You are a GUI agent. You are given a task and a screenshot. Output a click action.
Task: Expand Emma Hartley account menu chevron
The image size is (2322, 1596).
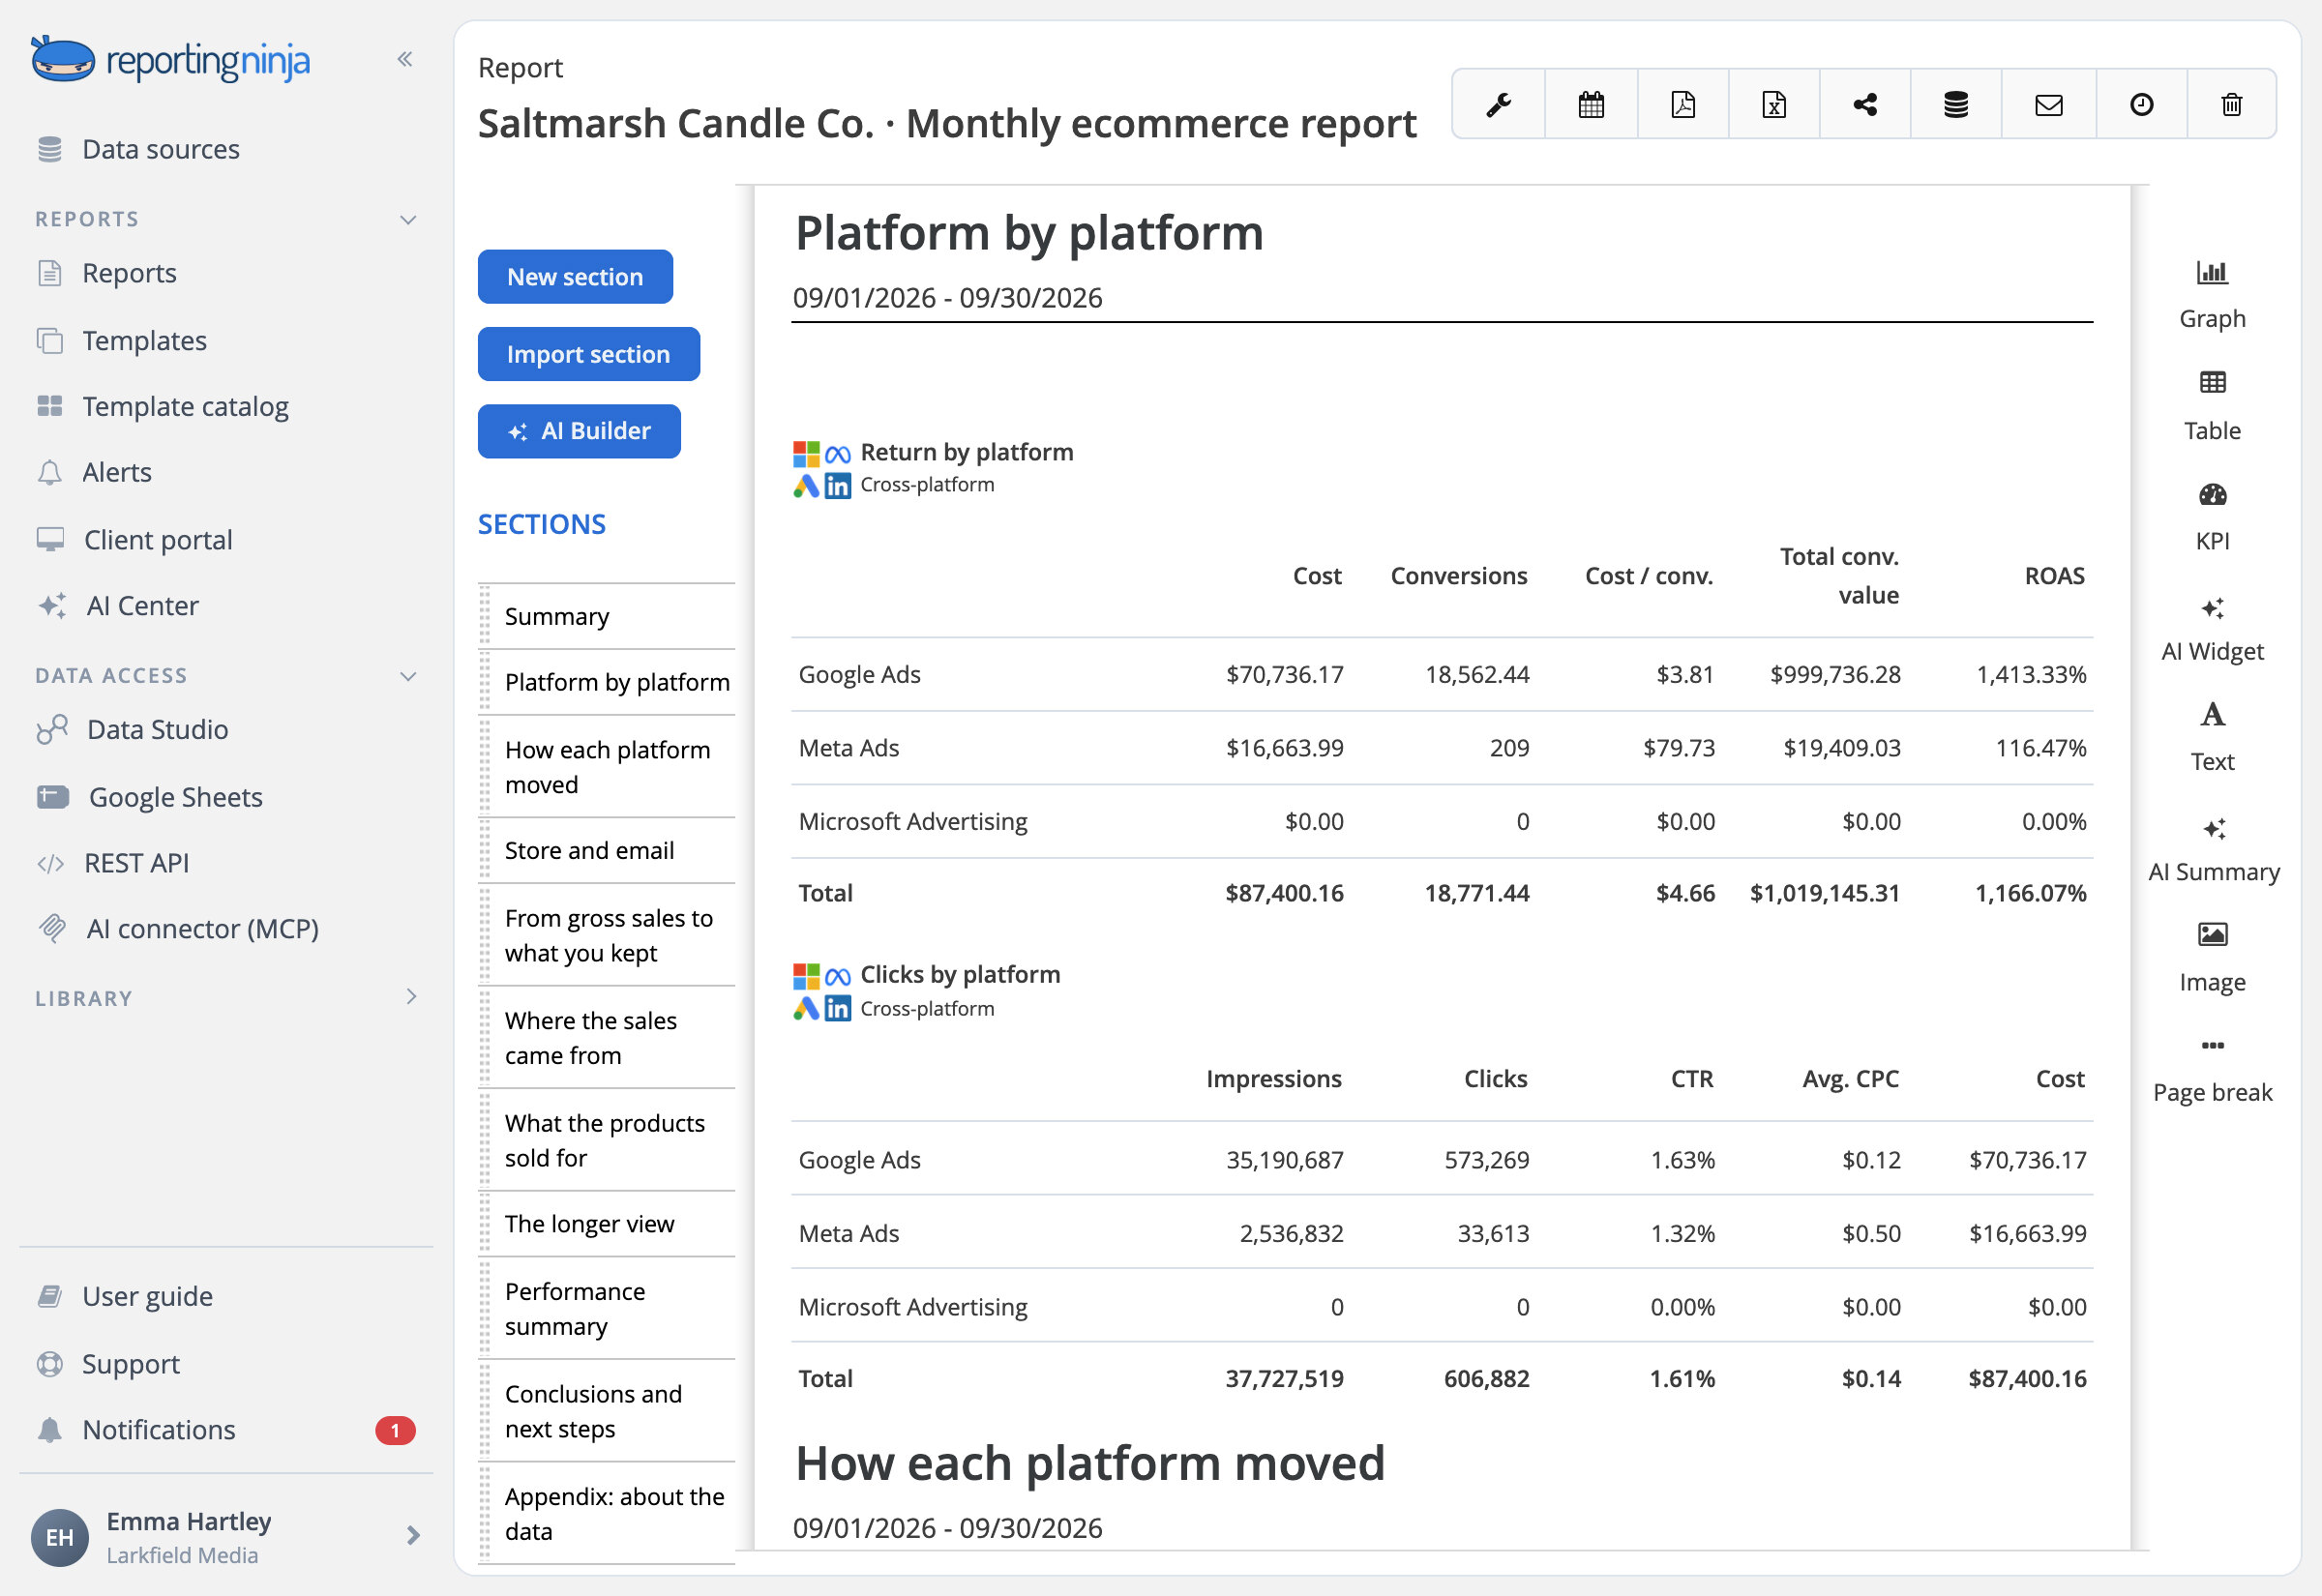tap(413, 1535)
